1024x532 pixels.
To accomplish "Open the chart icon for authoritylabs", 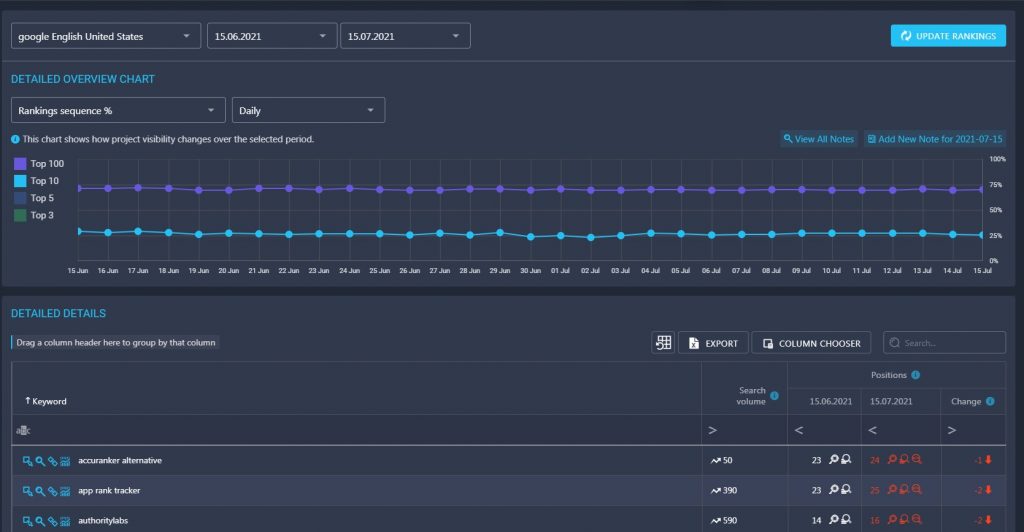I will (65, 521).
